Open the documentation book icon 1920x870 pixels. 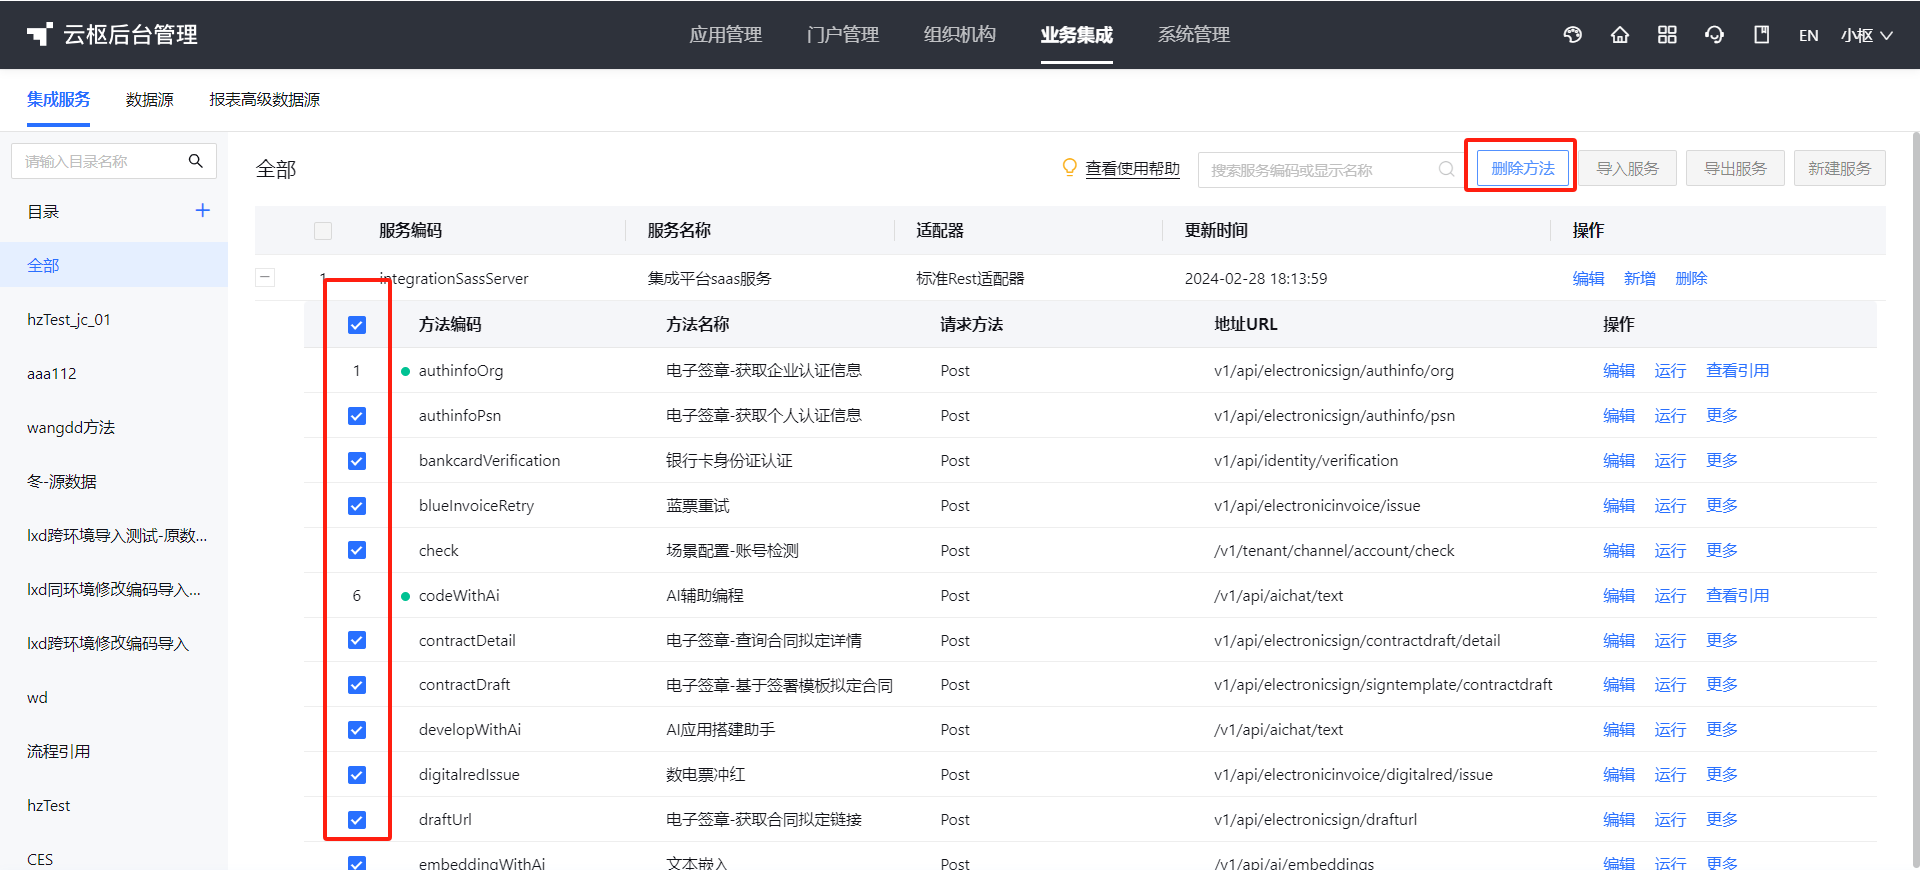tap(1762, 35)
